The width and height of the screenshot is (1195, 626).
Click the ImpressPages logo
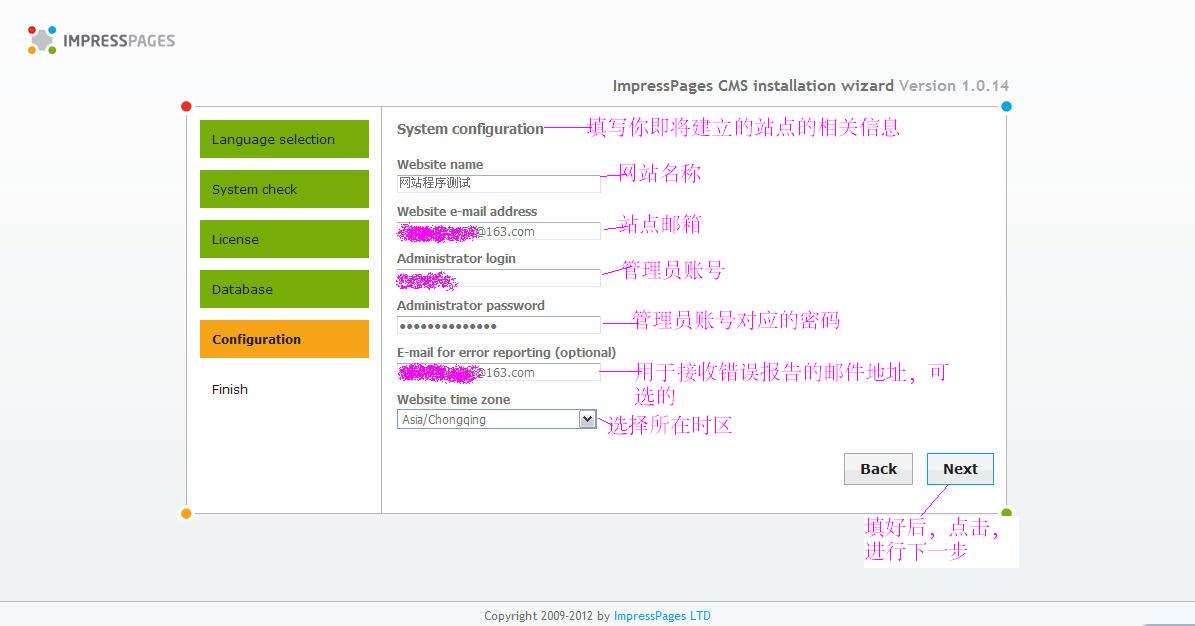101,40
